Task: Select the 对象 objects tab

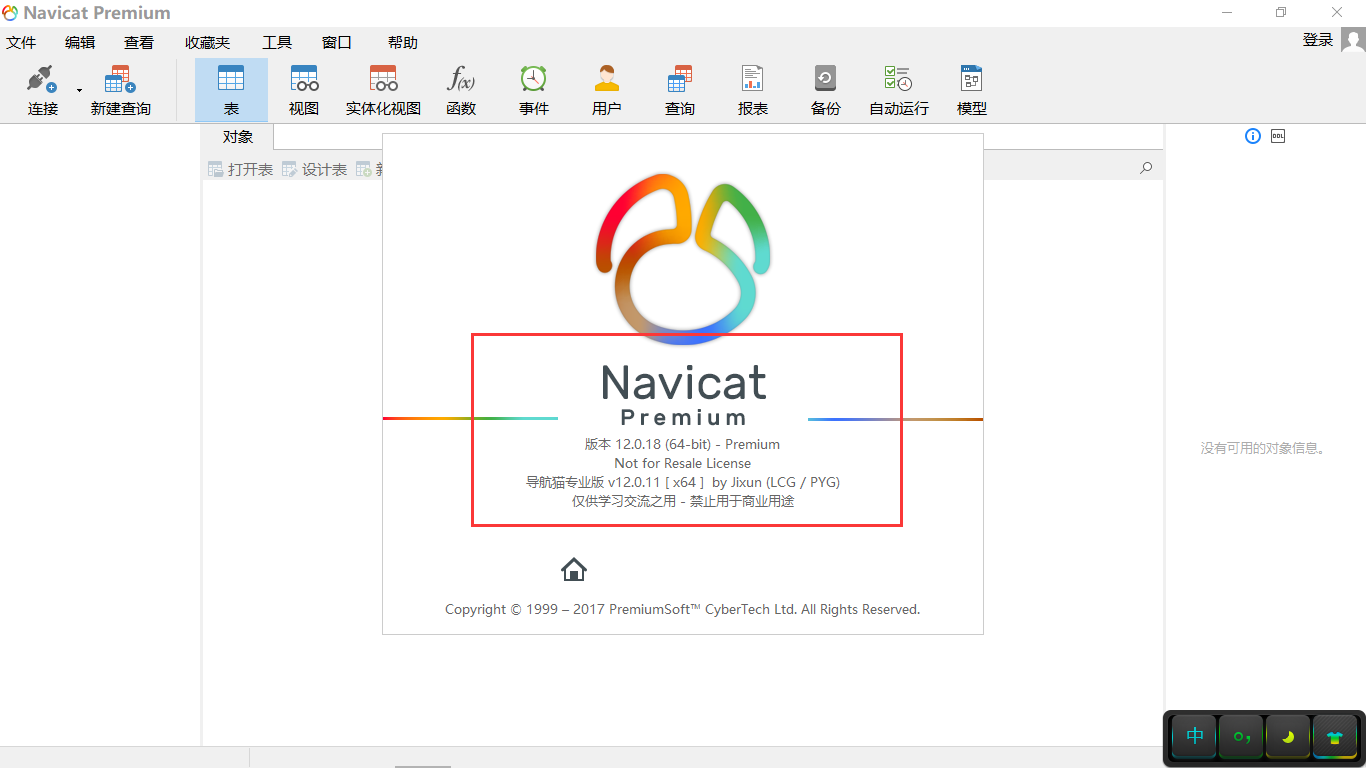Action: pyautogui.click(x=238, y=137)
